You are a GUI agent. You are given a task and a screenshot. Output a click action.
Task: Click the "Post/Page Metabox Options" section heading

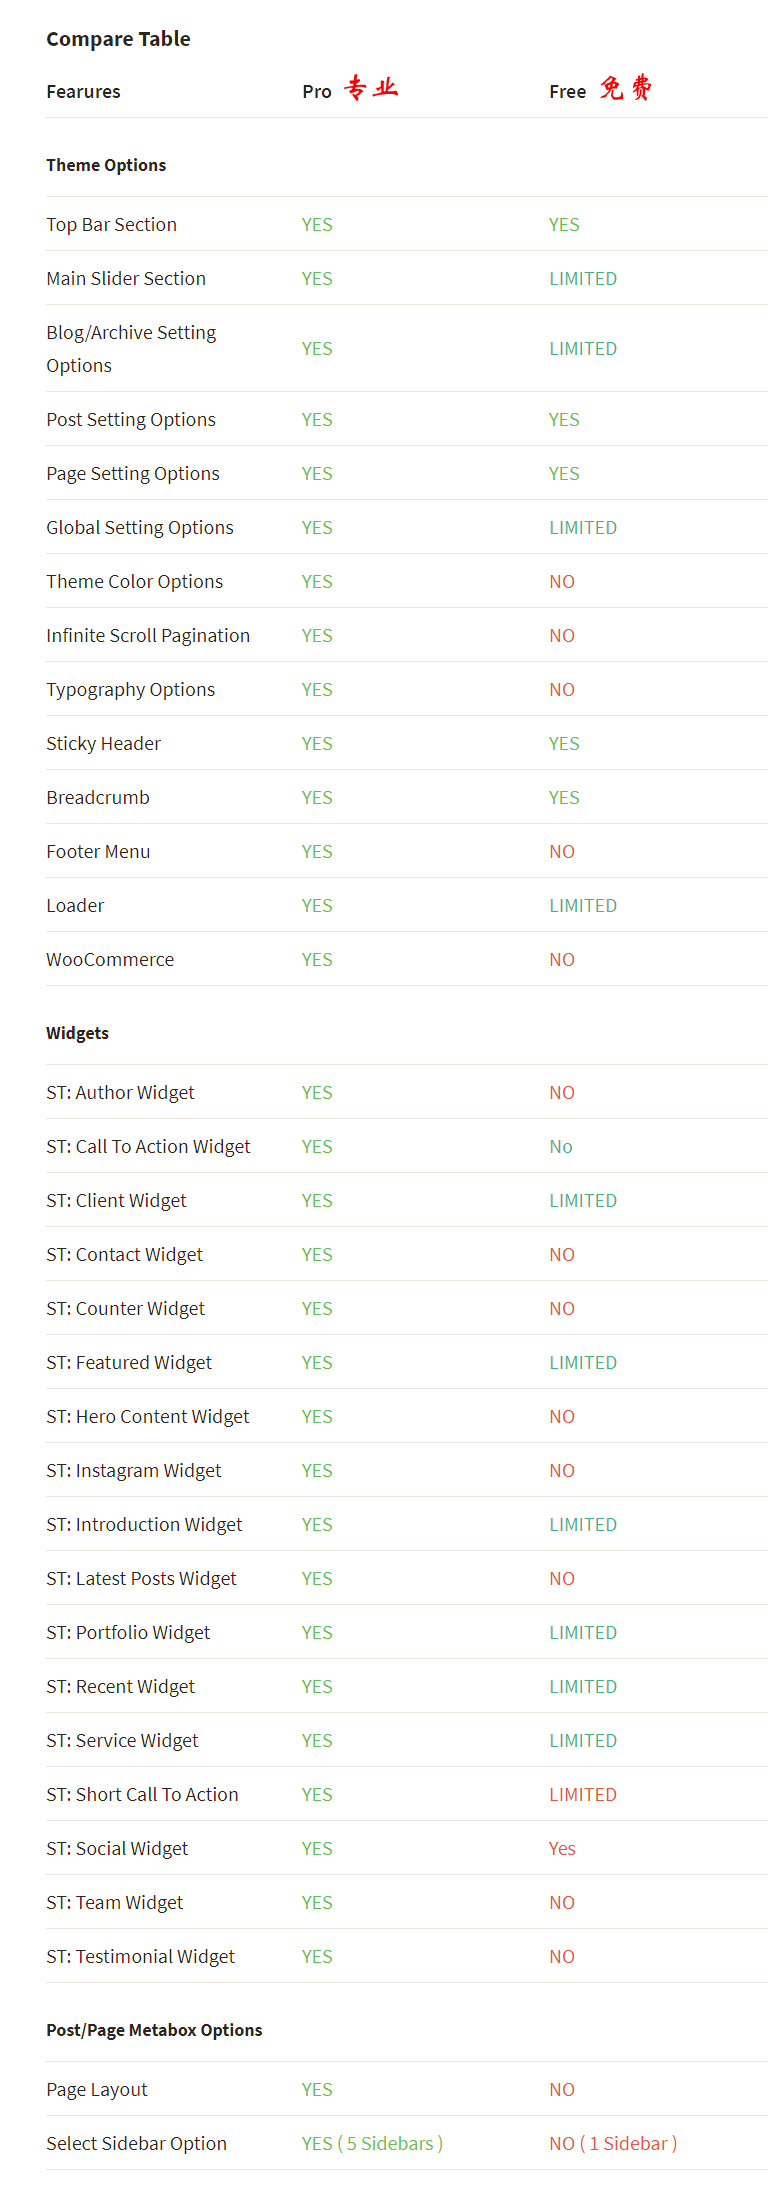(154, 2030)
